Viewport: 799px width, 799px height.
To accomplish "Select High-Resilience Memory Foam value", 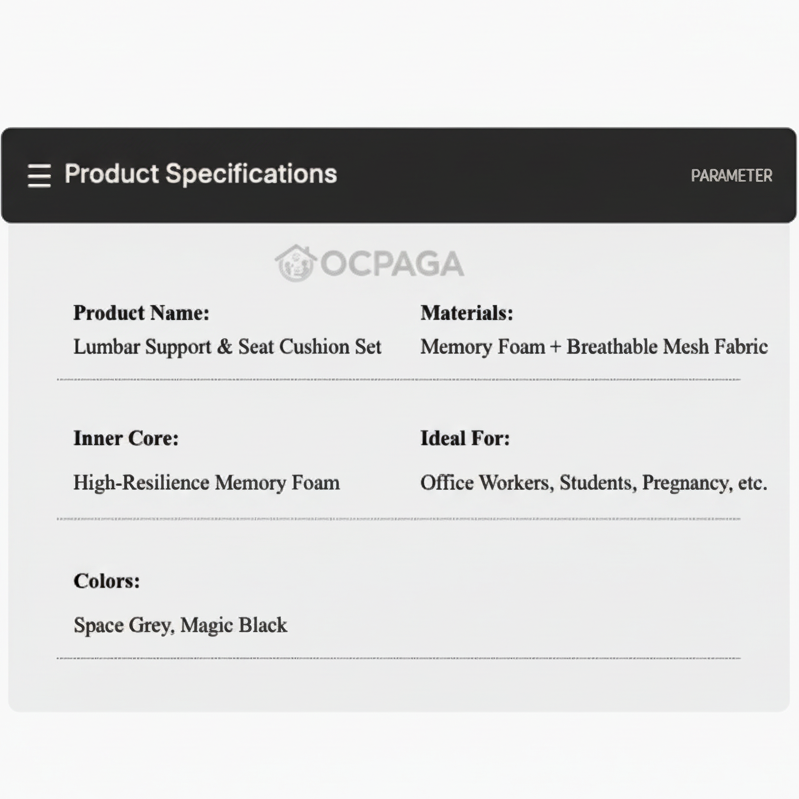I will tap(206, 483).
